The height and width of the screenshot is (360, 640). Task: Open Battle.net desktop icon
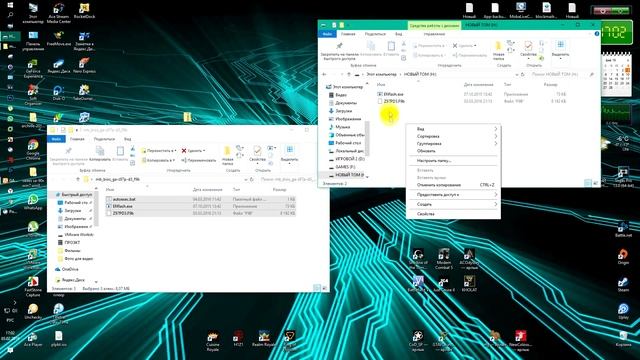[623, 229]
